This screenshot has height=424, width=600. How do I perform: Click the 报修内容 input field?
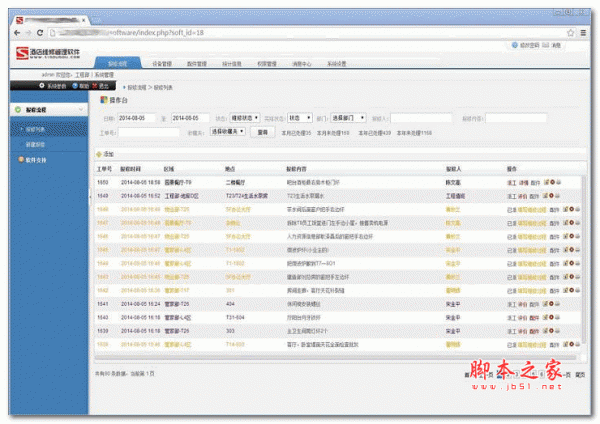point(516,118)
